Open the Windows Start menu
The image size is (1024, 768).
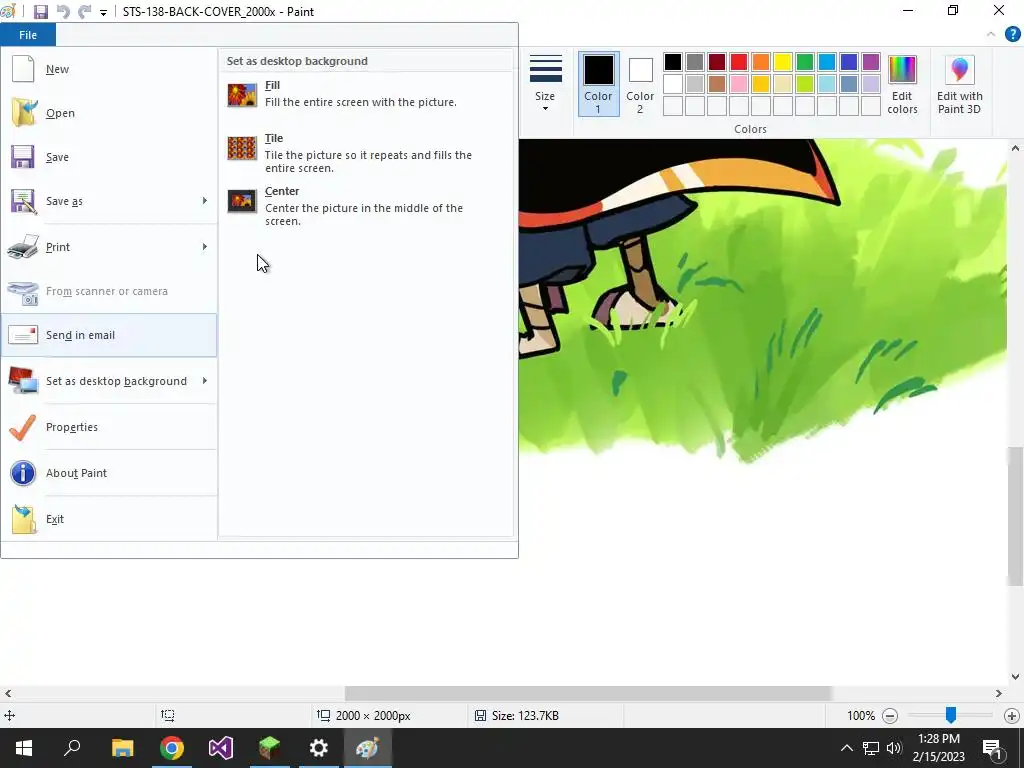(x=24, y=748)
